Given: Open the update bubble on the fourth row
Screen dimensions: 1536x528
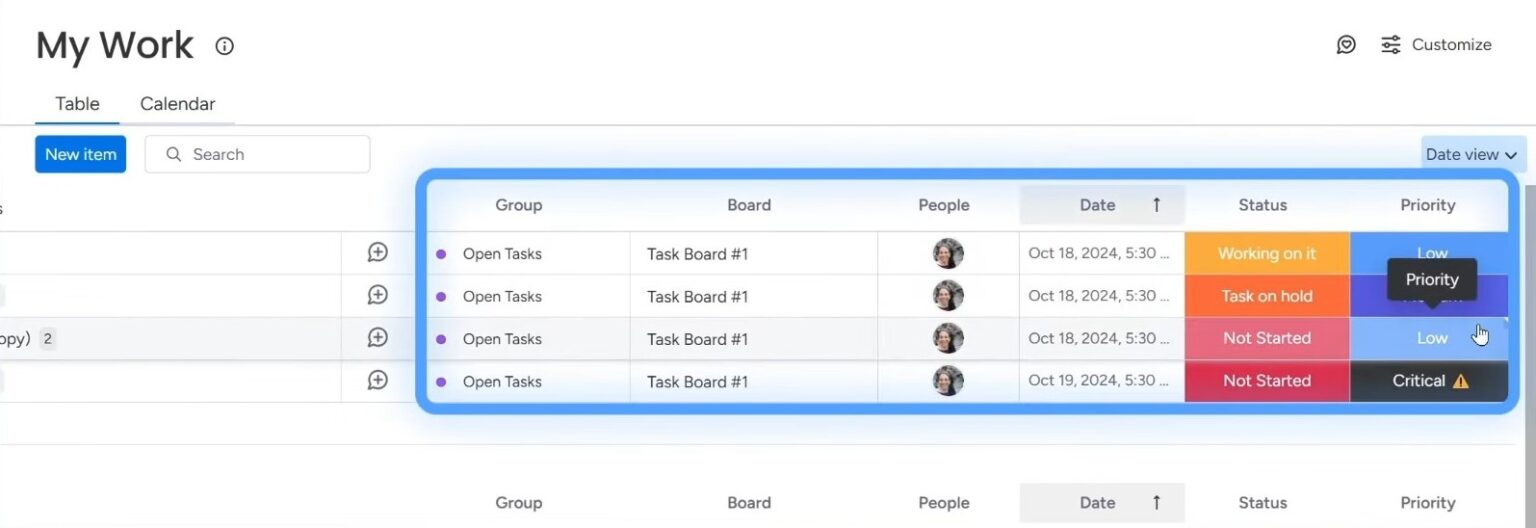Looking at the screenshot, I should (x=377, y=380).
